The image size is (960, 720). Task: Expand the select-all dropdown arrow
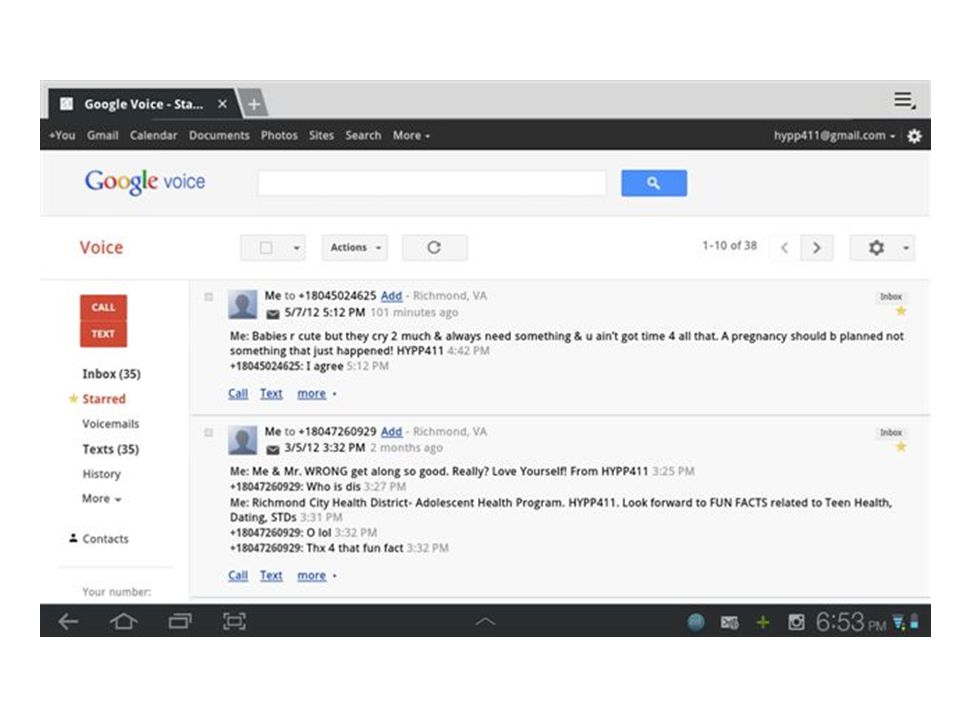[x=296, y=248]
